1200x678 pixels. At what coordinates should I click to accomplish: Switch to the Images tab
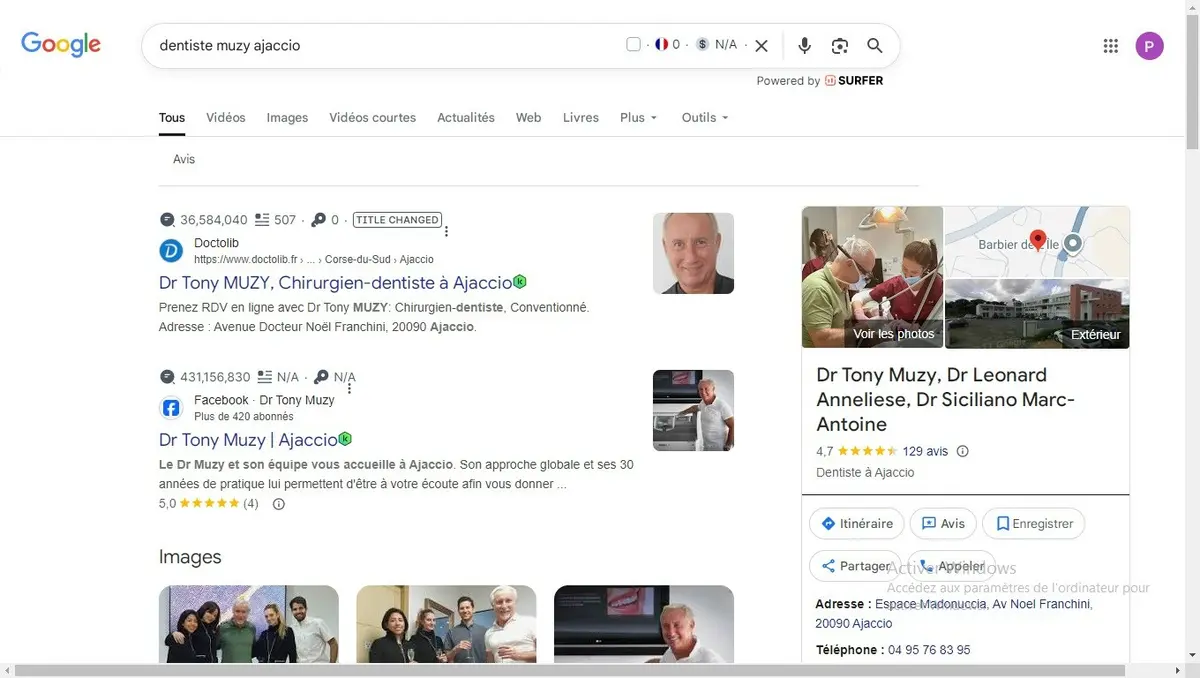(287, 117)
